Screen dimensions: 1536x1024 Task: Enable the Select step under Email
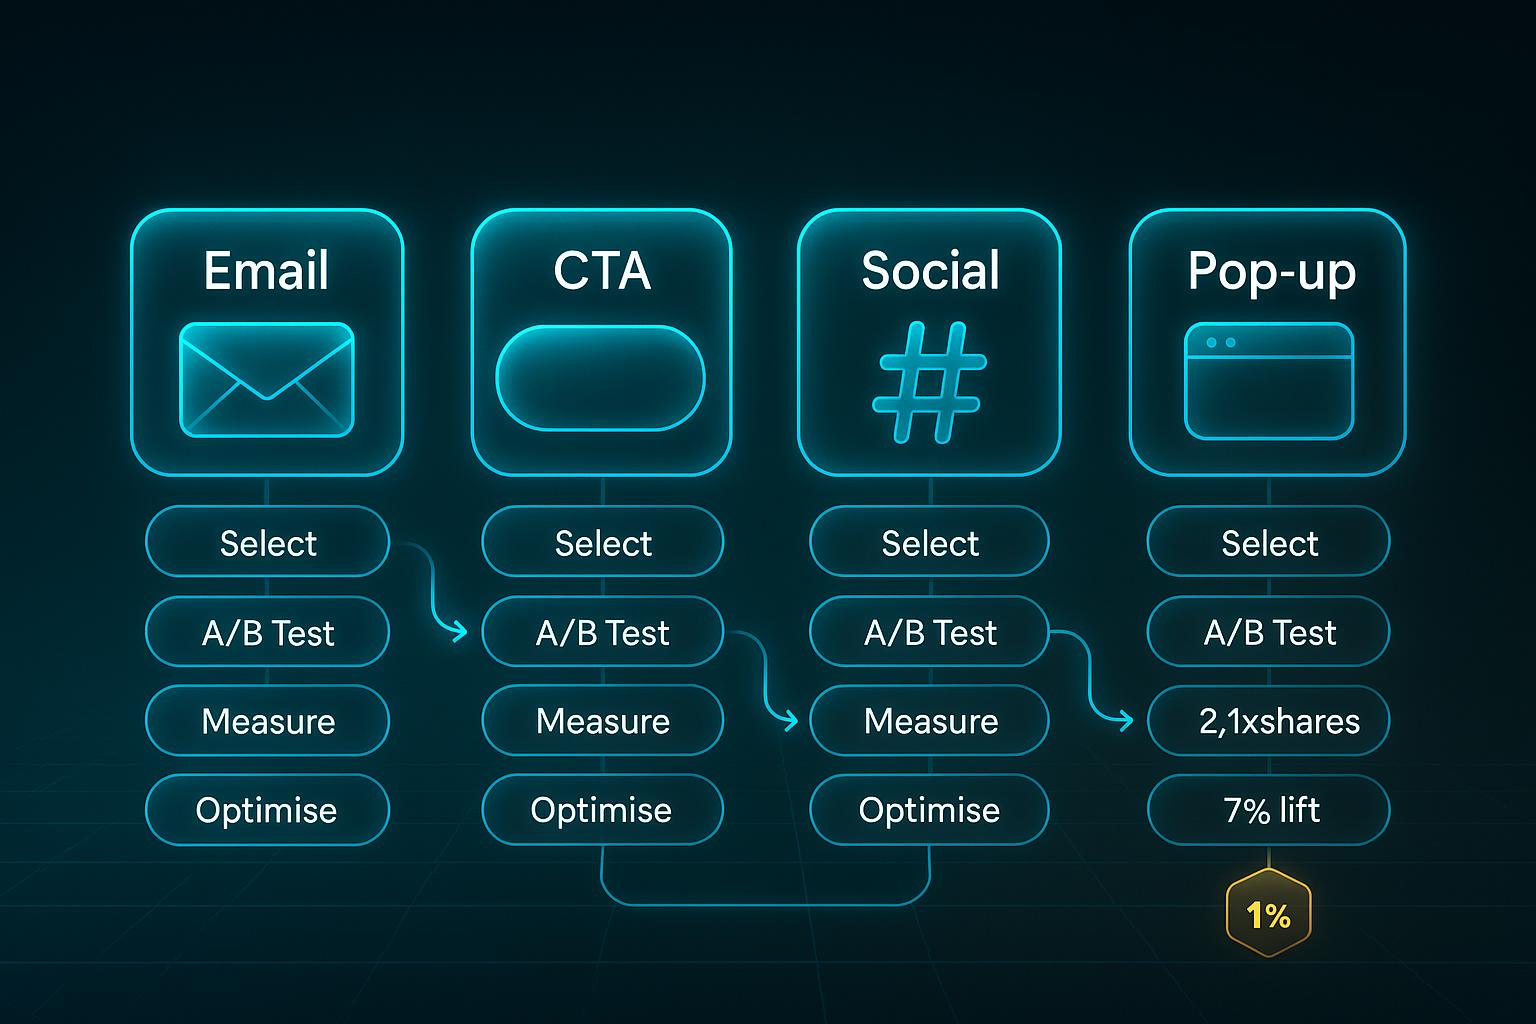click(x=266, y=542)
